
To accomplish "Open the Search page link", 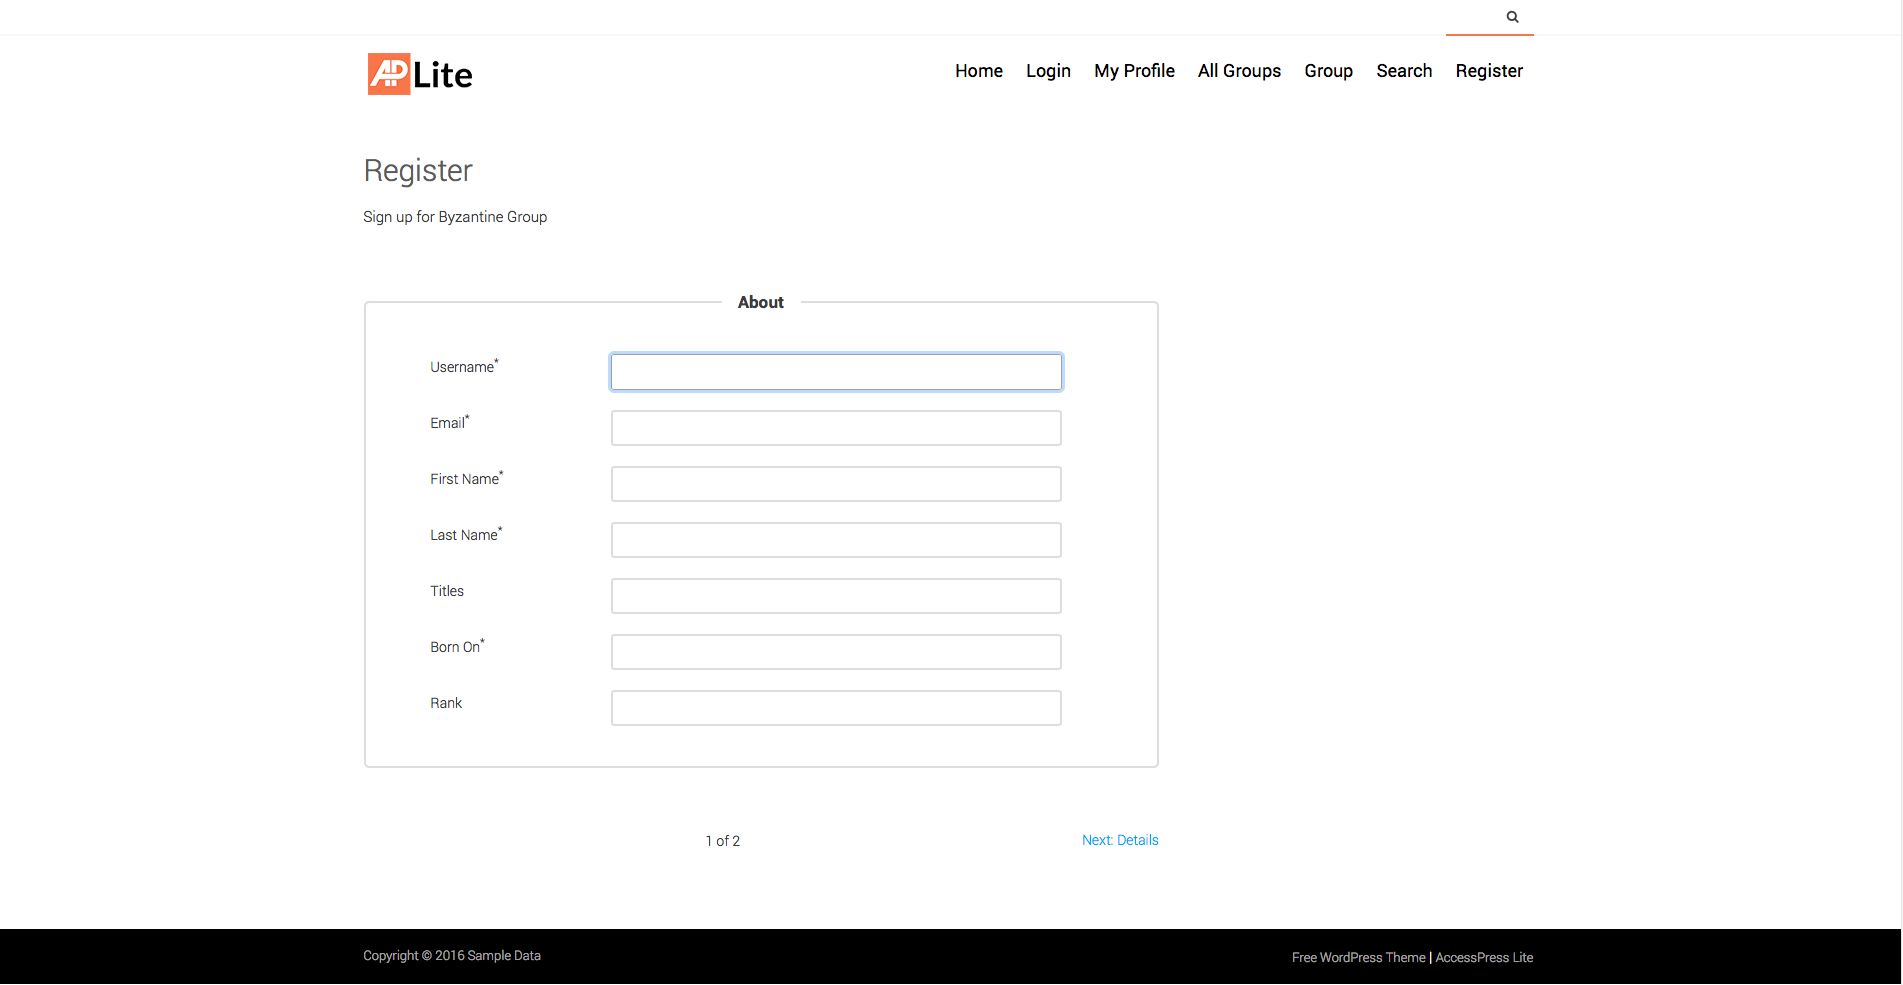I will [x=1404, y=71].
